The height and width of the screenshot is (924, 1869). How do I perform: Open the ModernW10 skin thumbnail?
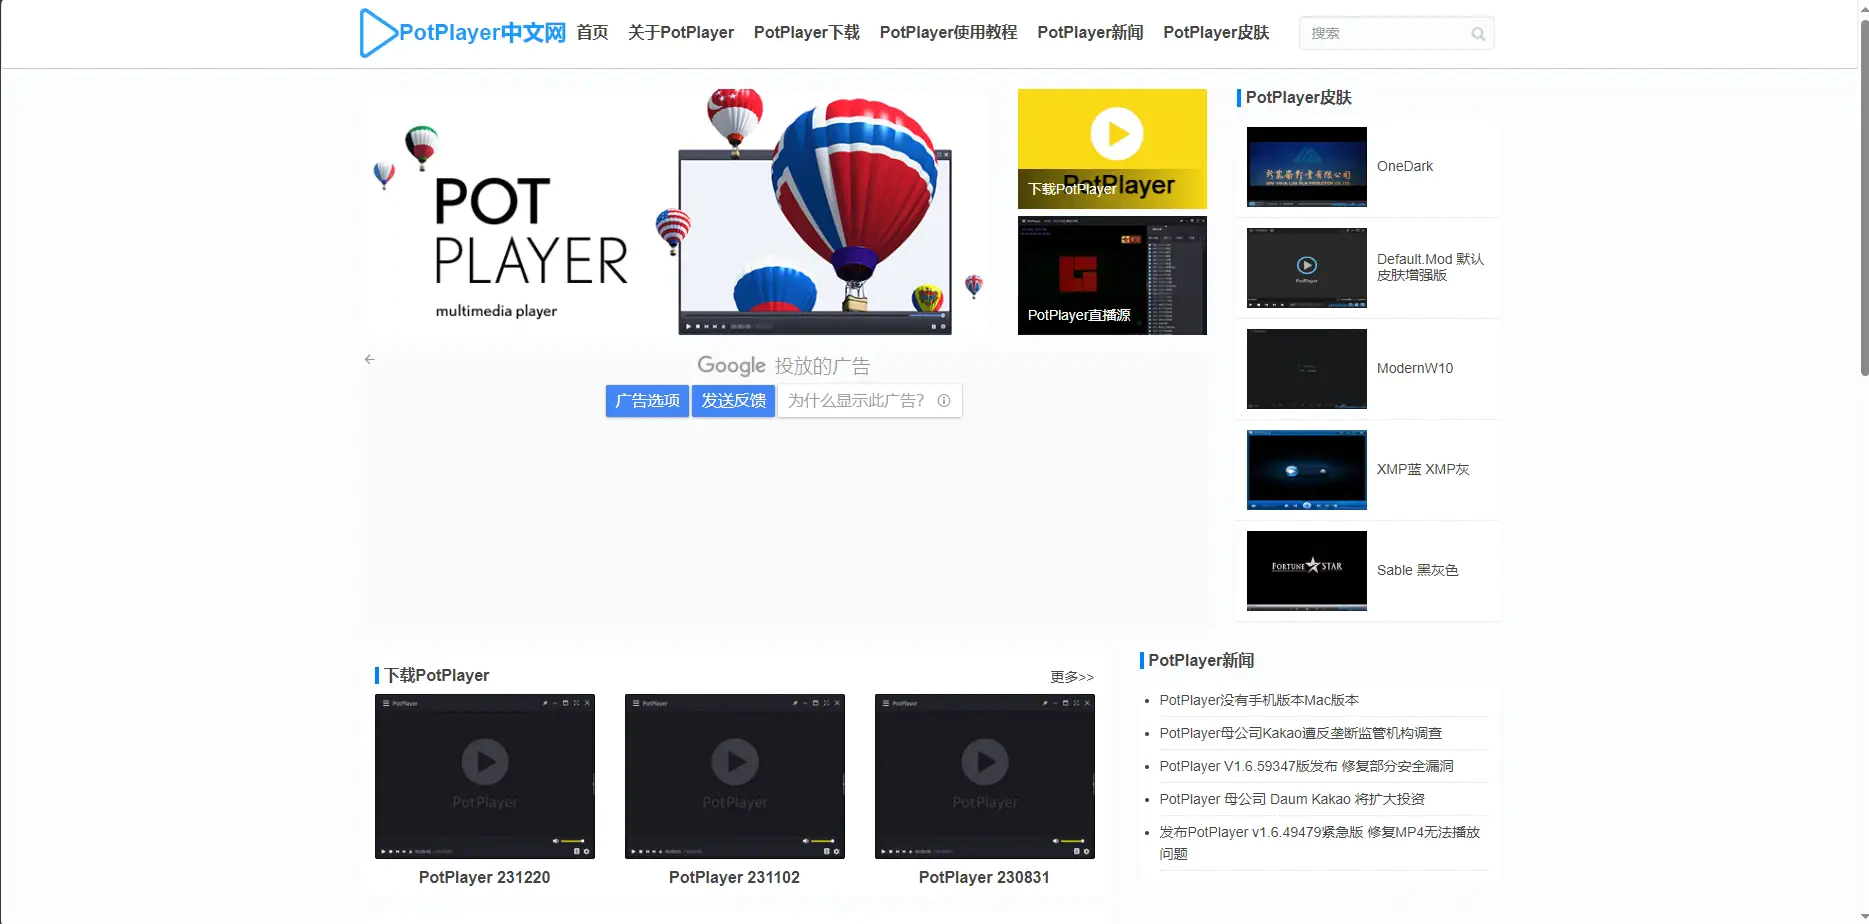1307,369
